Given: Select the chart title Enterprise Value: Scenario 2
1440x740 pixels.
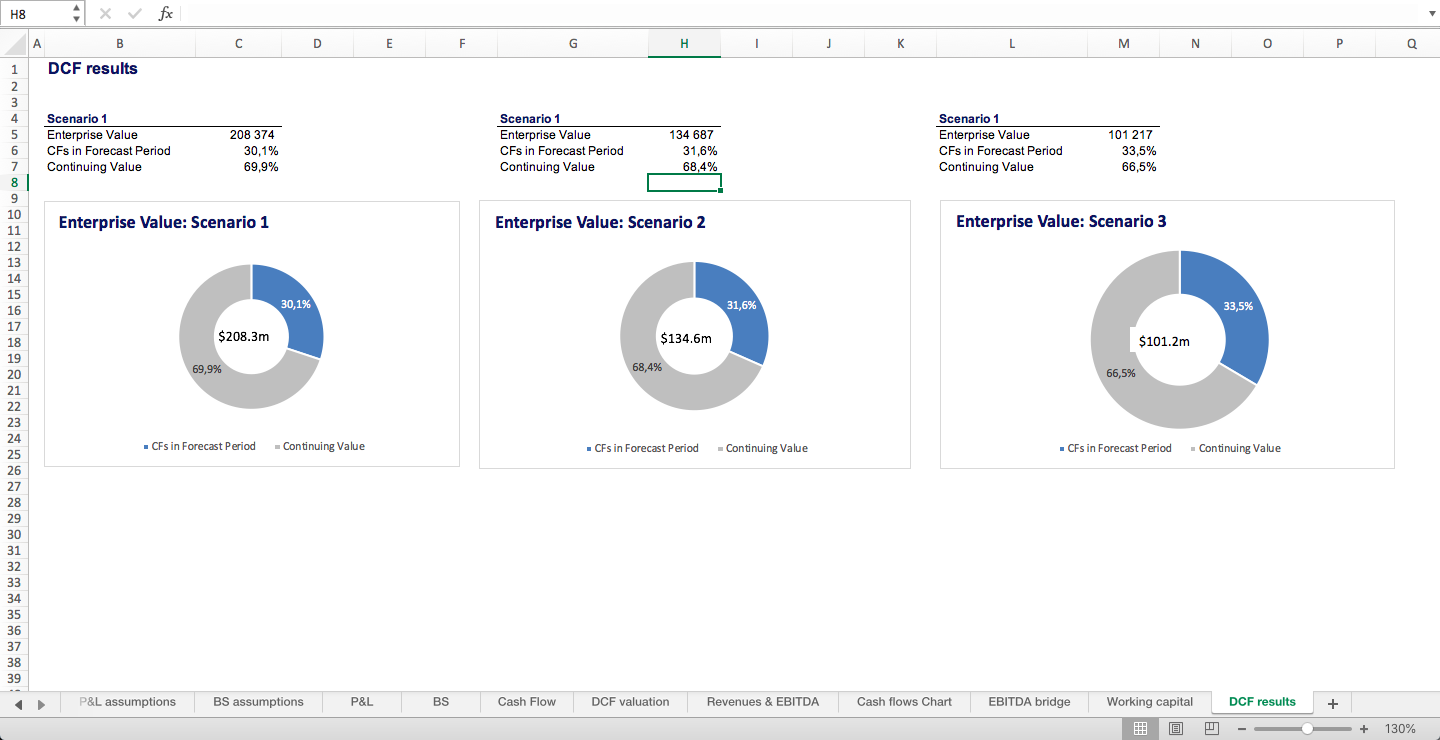Looking at the screenshot, I should (x=600, y=222).
